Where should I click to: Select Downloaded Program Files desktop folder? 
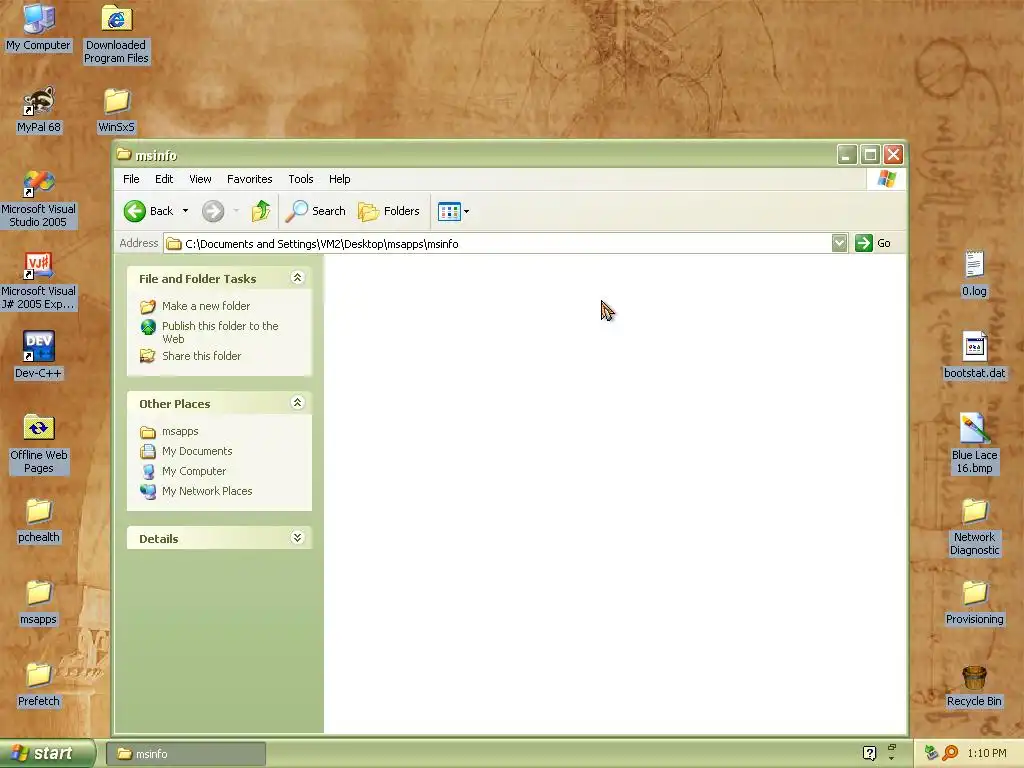point(116,34)
